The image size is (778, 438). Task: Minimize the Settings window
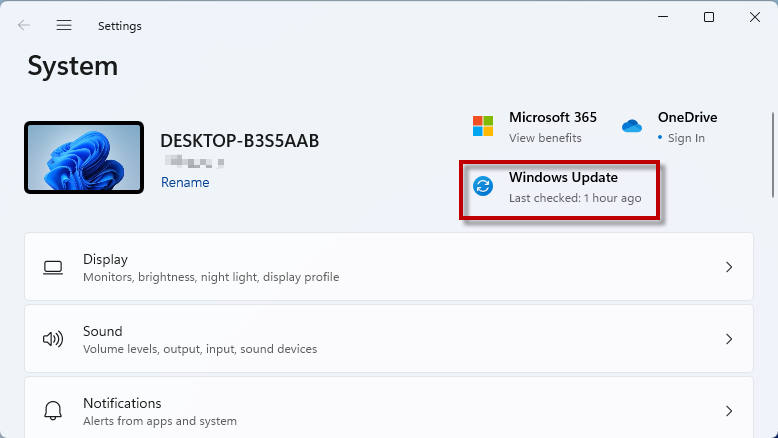coord(663,17)
